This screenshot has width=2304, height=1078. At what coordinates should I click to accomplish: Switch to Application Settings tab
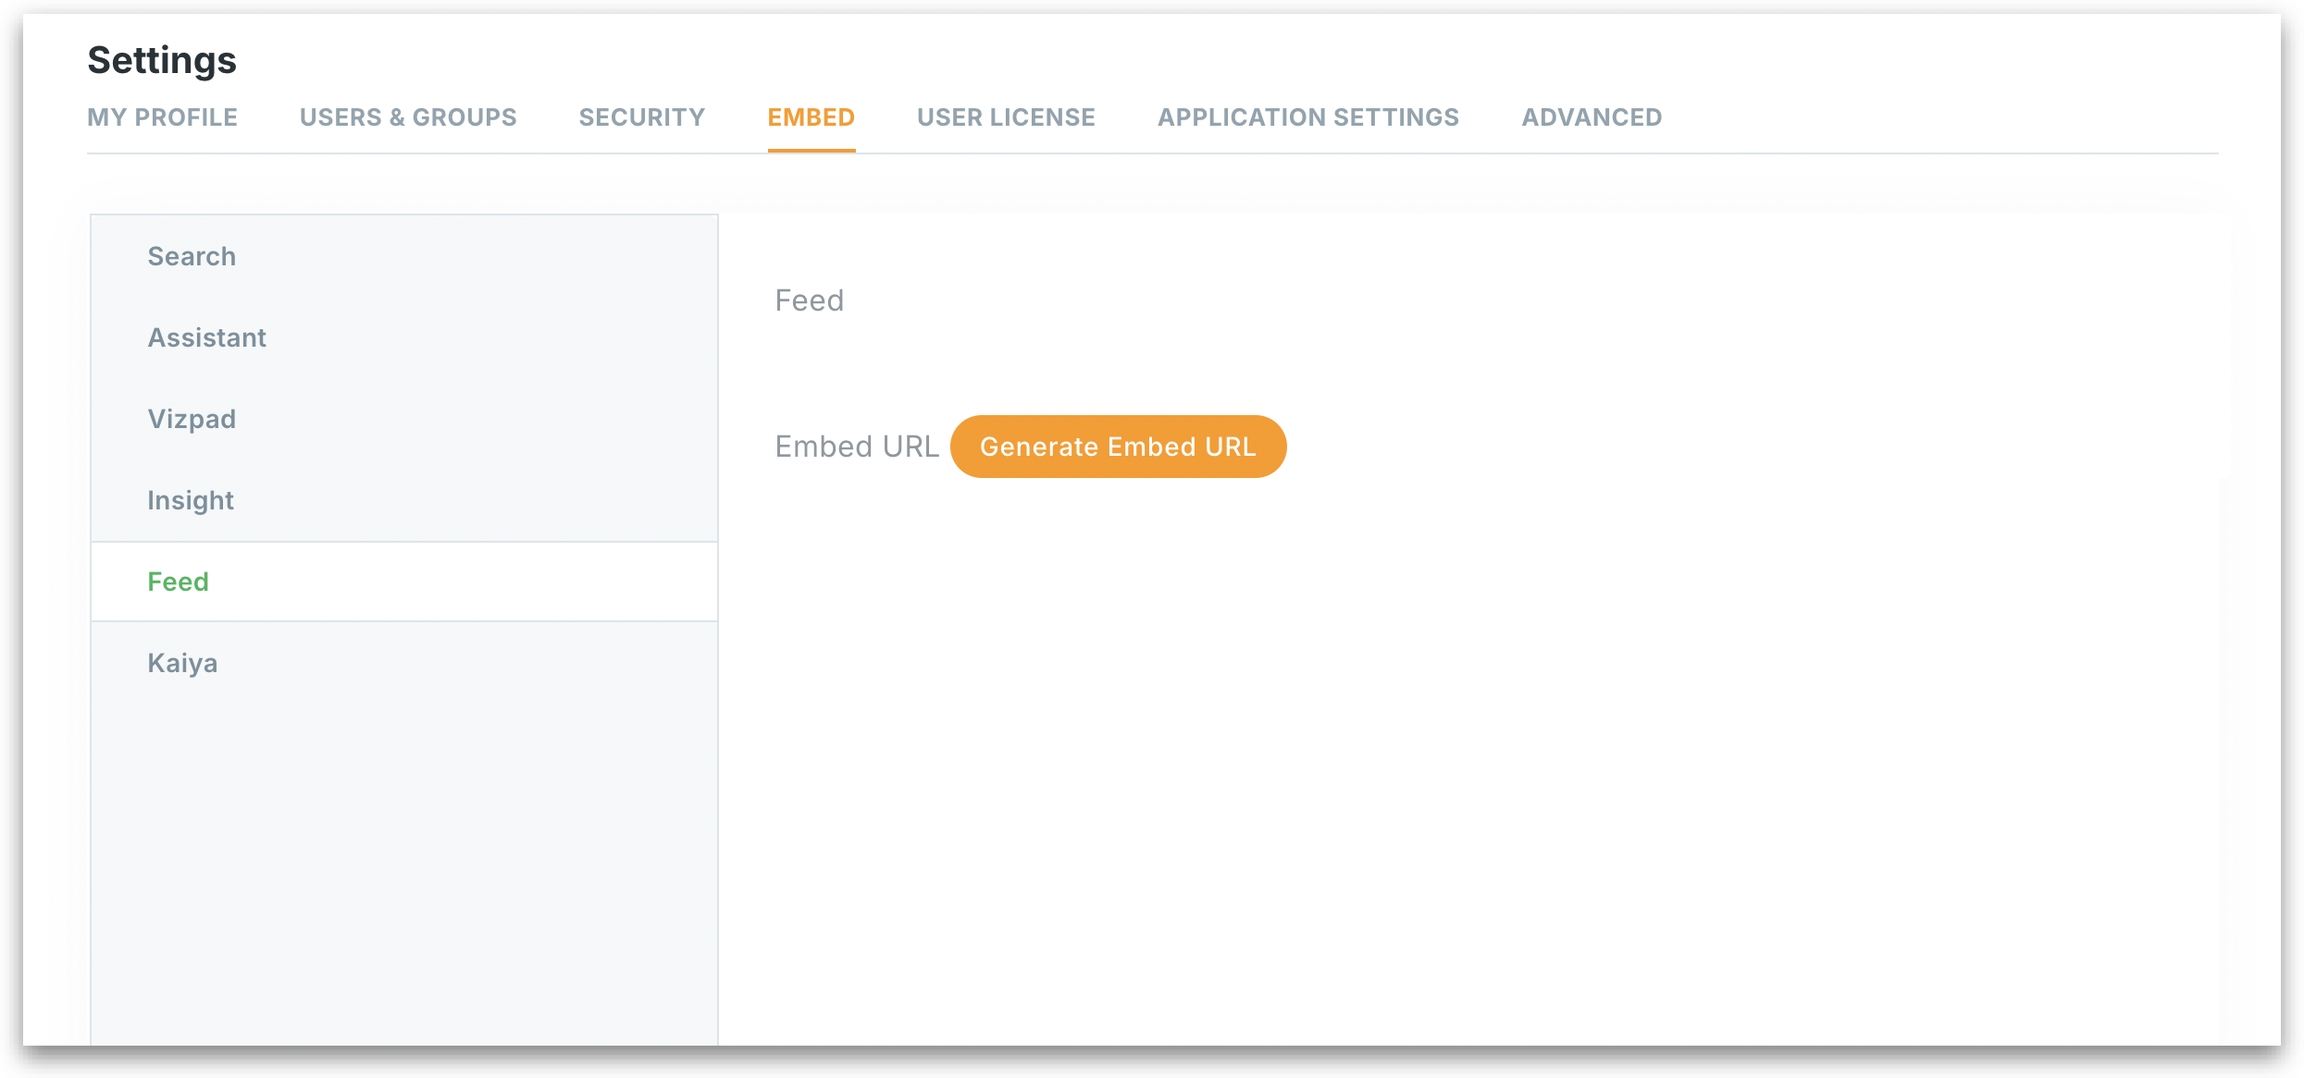(1307, 117)
